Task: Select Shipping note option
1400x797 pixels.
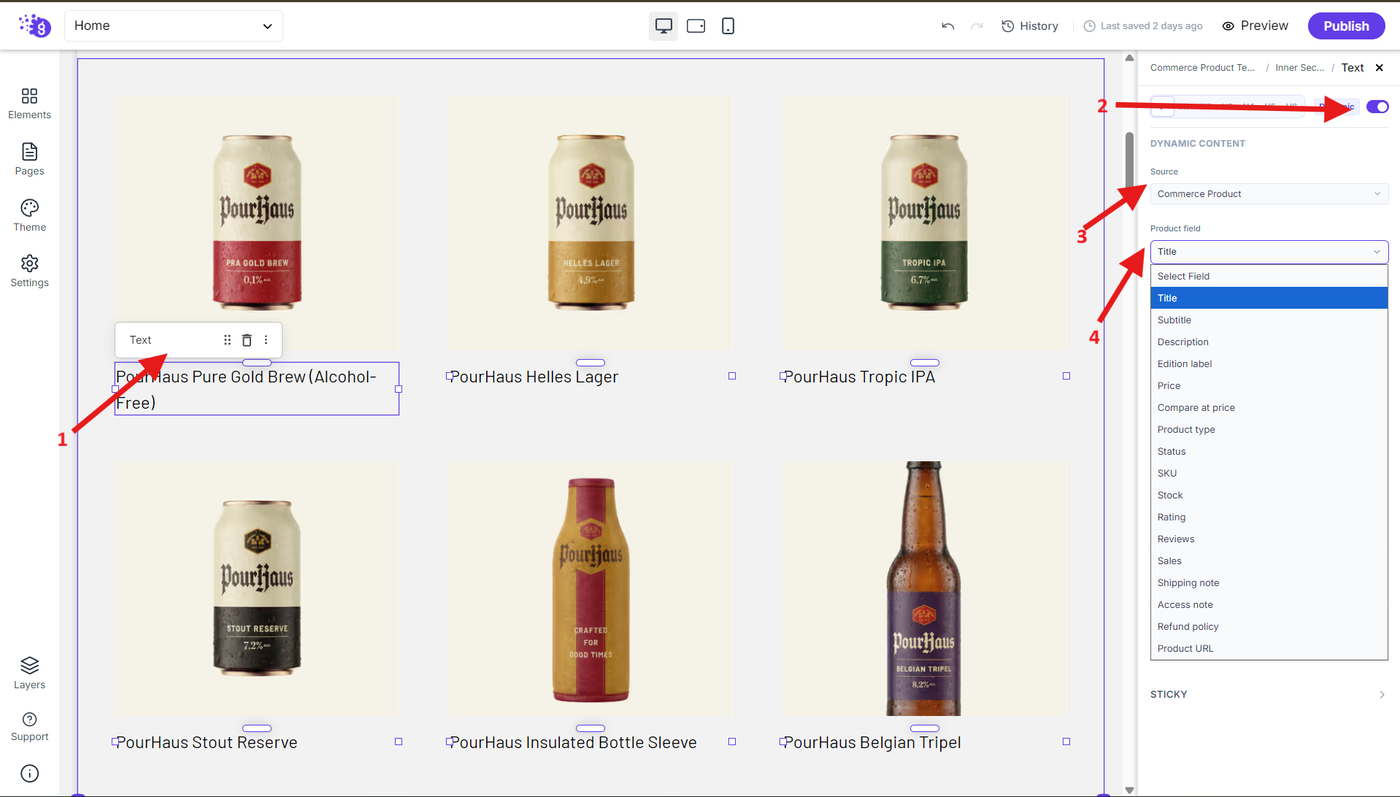Action: pyautogui.click(x=1269, y=583)
